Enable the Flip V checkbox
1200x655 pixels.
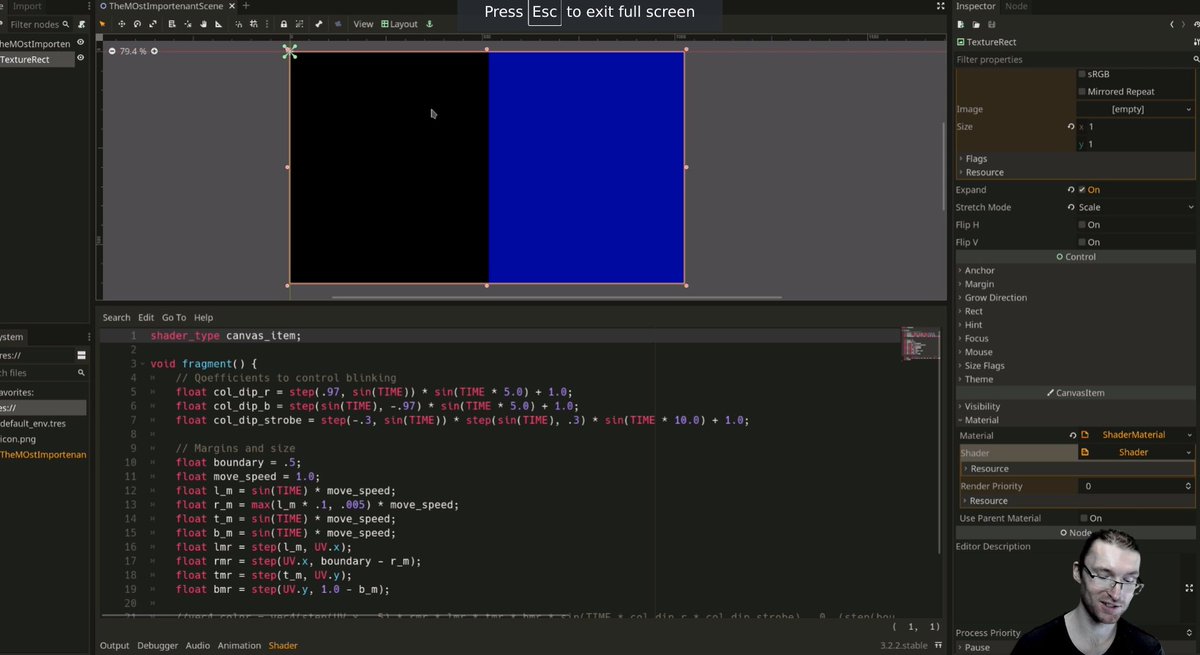point(1082,242)
